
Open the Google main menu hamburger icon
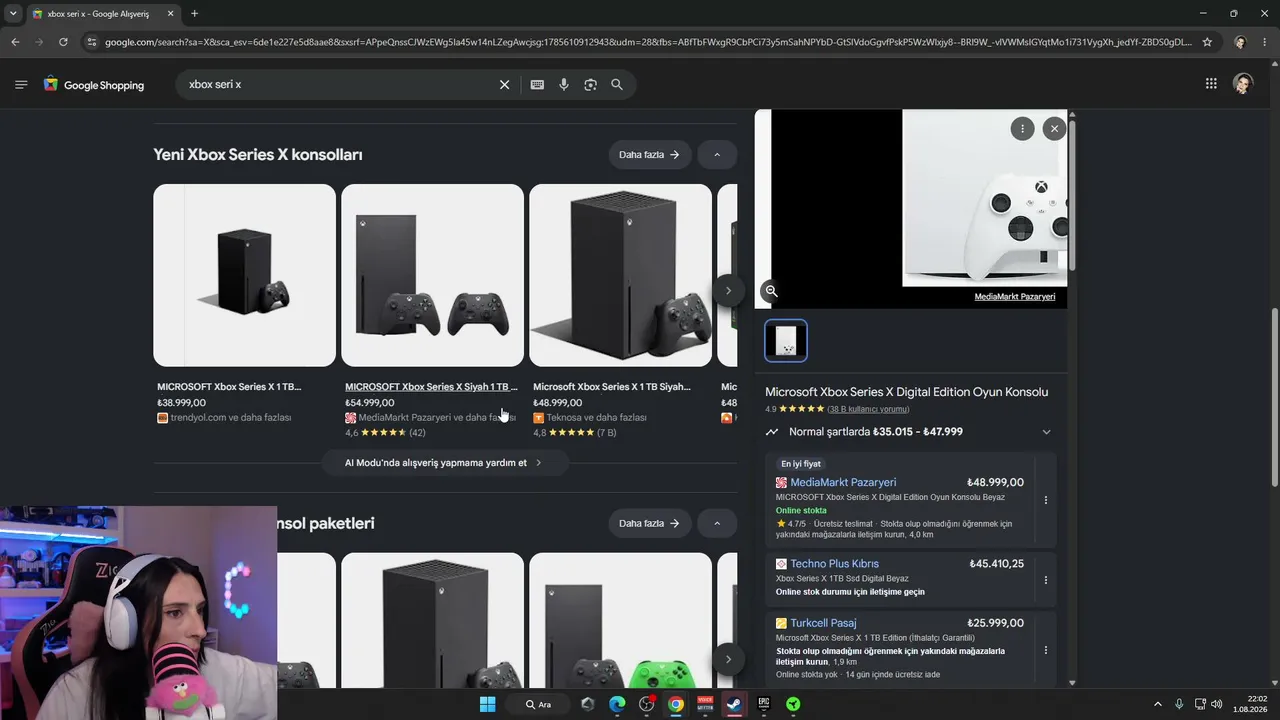(21, 85)
